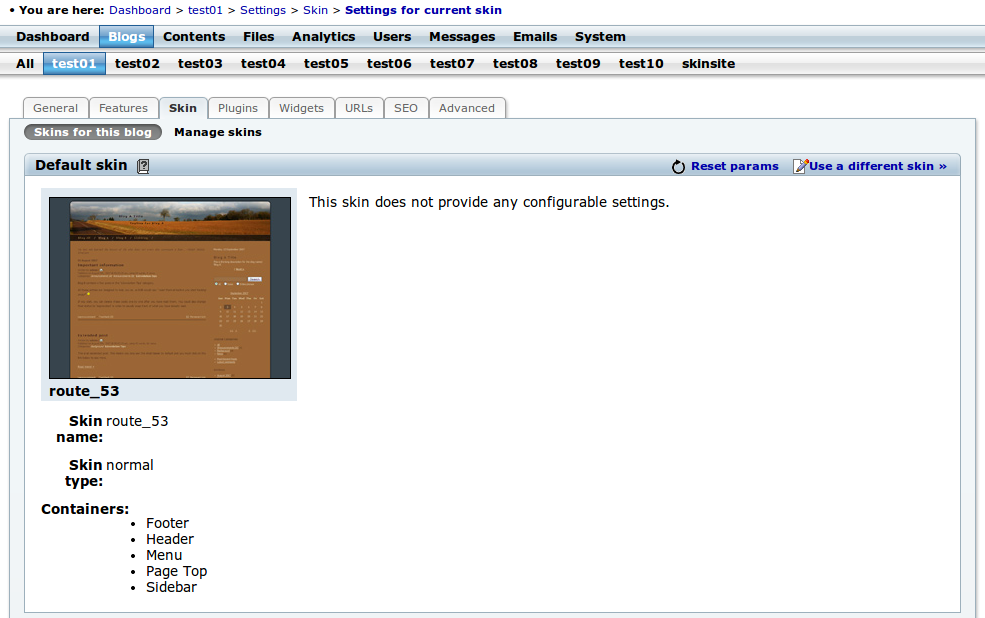Switch to blog test06
This screenshot has width=985, height=618.
(389, 63)
